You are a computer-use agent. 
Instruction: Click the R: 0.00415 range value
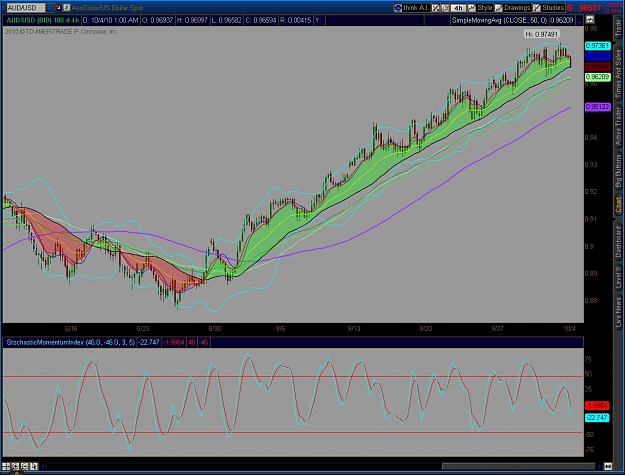click(x=295, y=20)
